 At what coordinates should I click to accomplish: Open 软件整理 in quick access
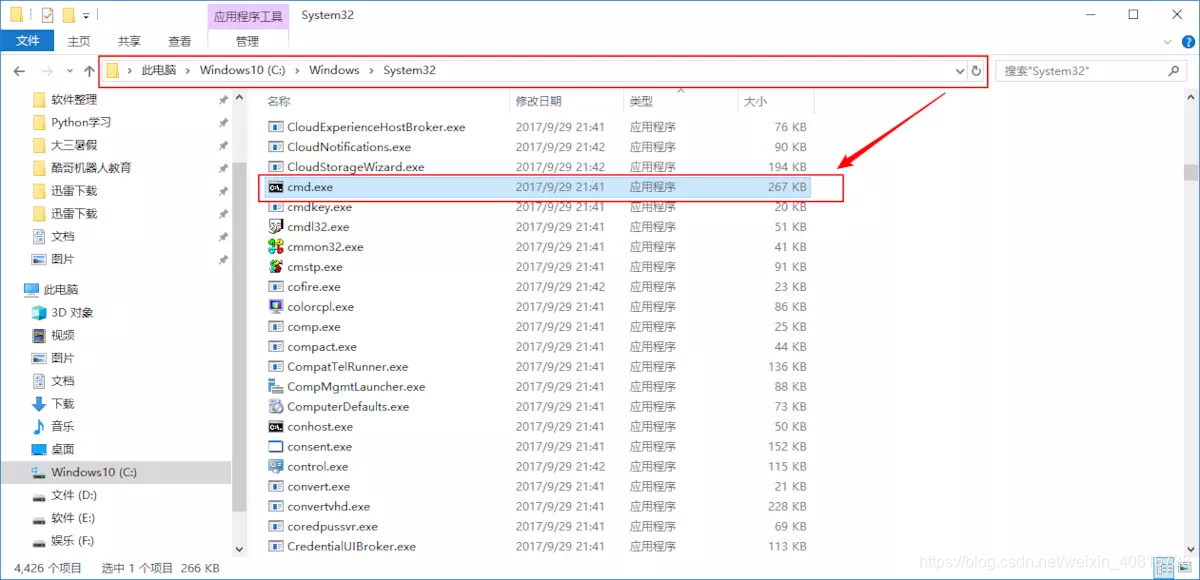tap(74, 99)
